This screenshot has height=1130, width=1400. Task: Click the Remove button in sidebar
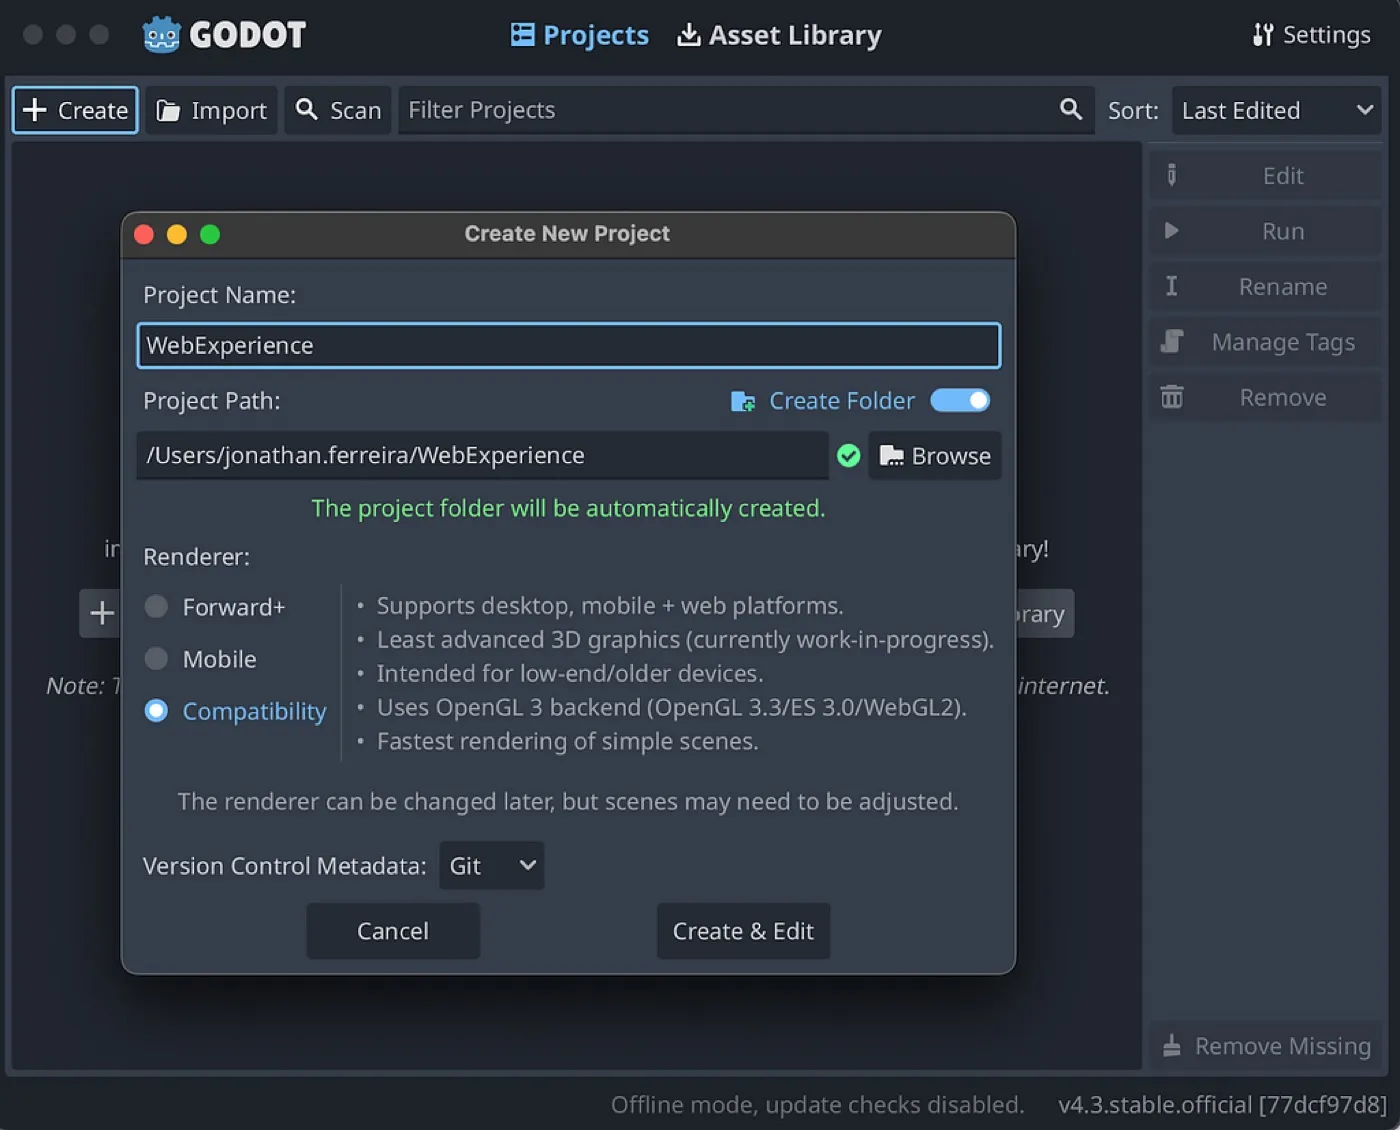(1266, 398)
